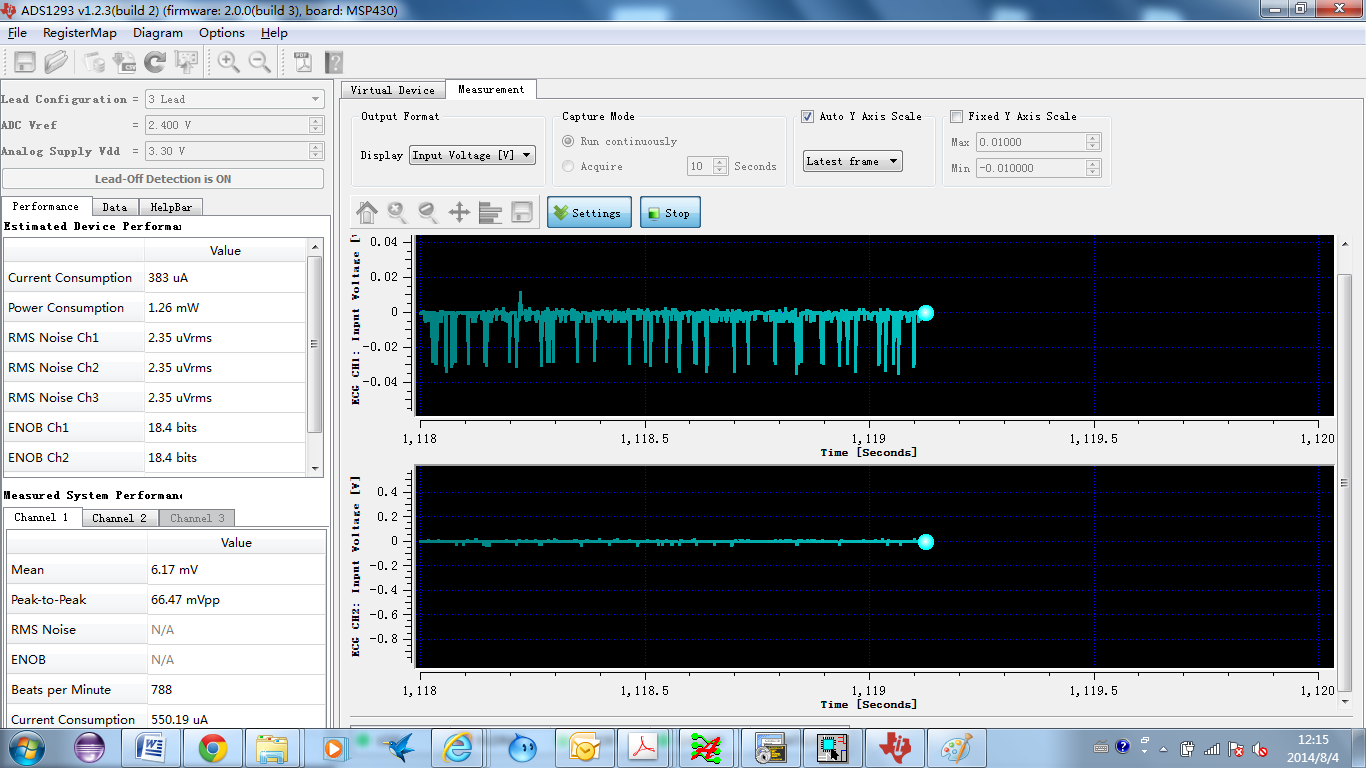Open the Latest frame dropdown
The height and width of the screenshot is (768, 1366).
point(853,161)
